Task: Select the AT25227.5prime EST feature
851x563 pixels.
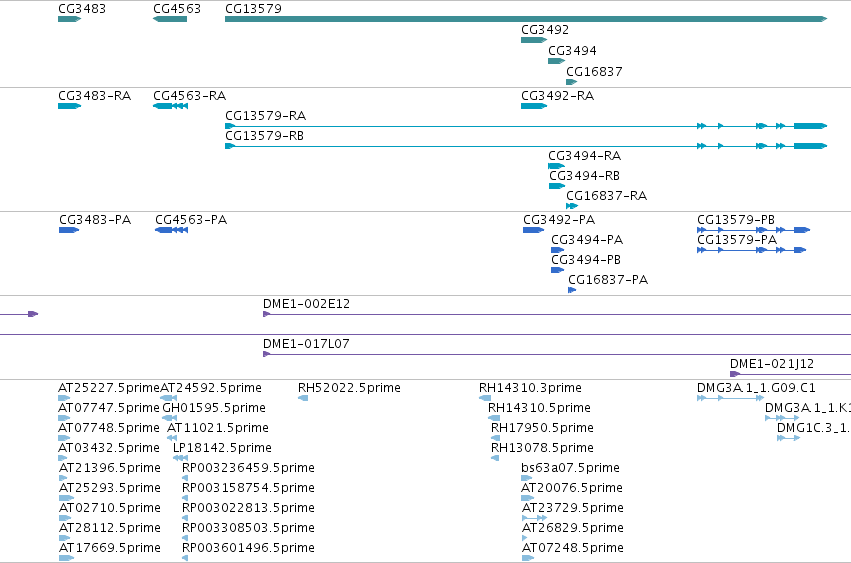Action: pos(64,398)
